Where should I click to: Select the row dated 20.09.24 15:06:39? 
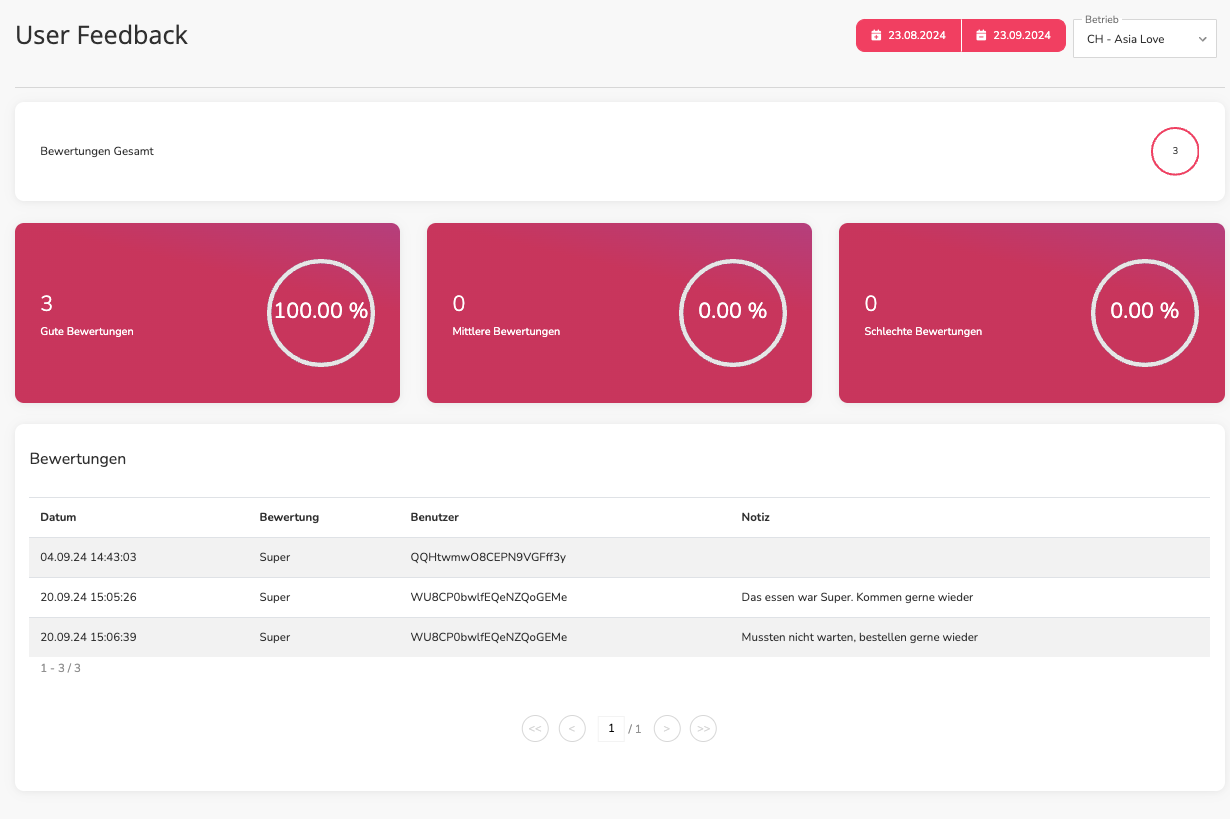point(619,637)
